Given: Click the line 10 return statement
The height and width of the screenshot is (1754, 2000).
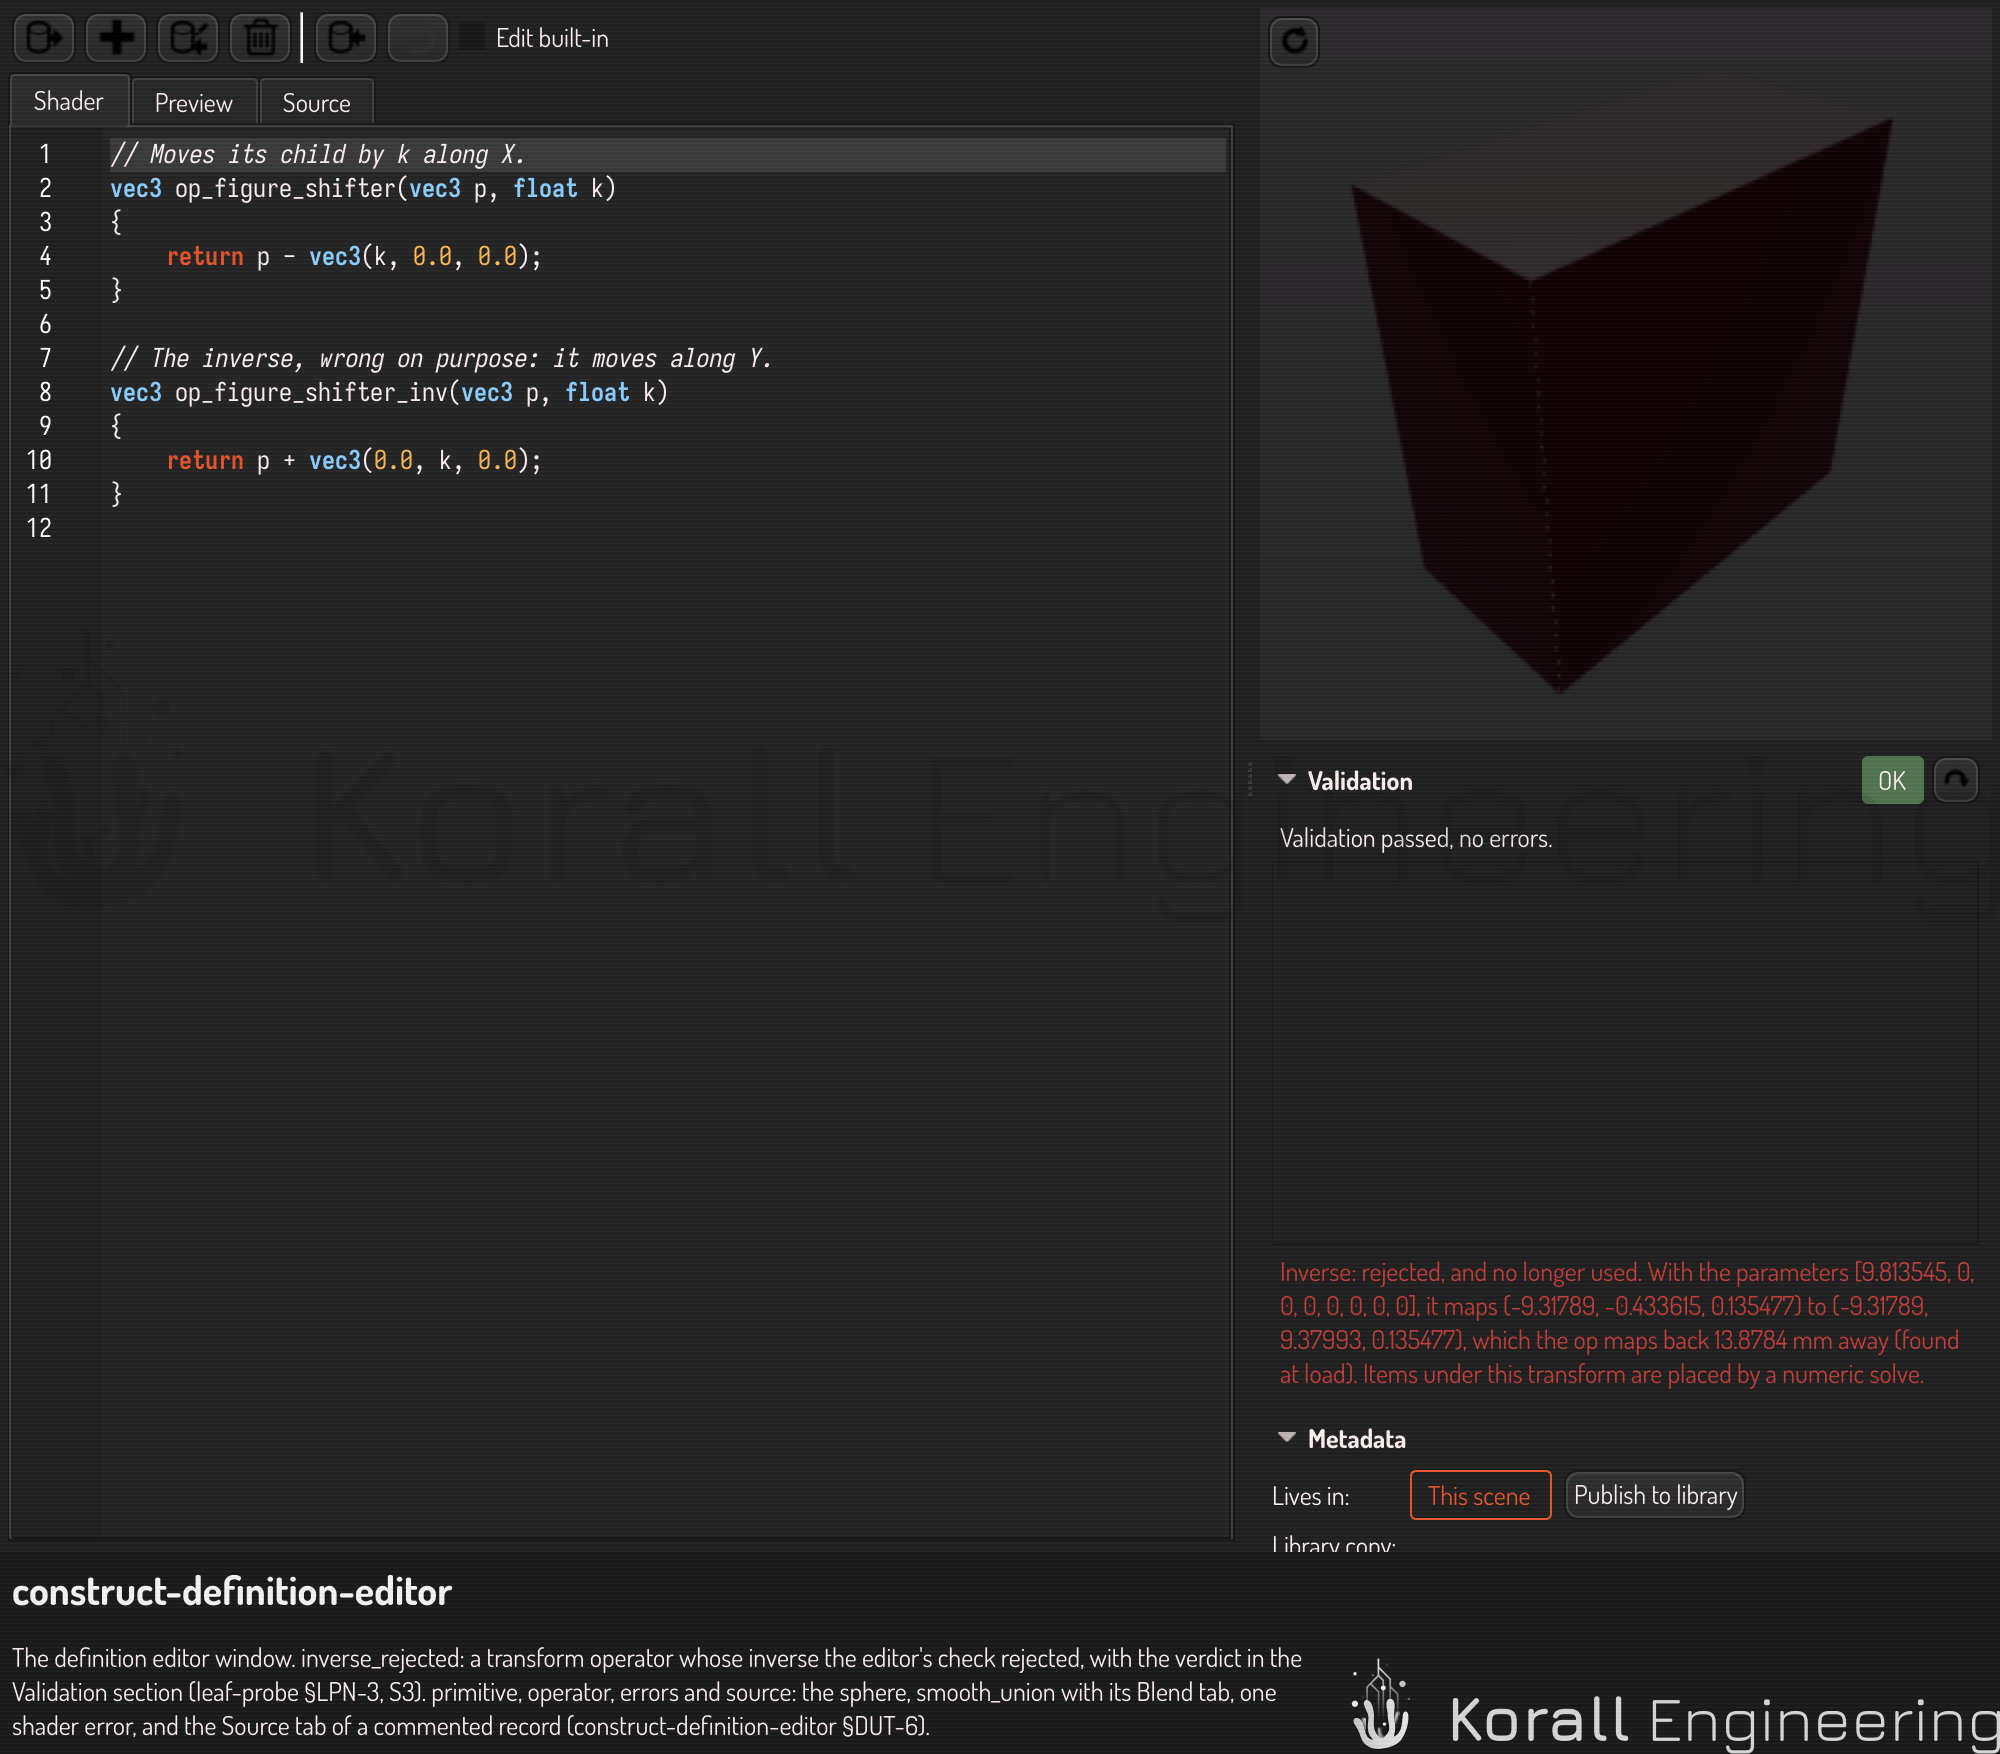Looking at the screenshot, I should coord(354,461).
